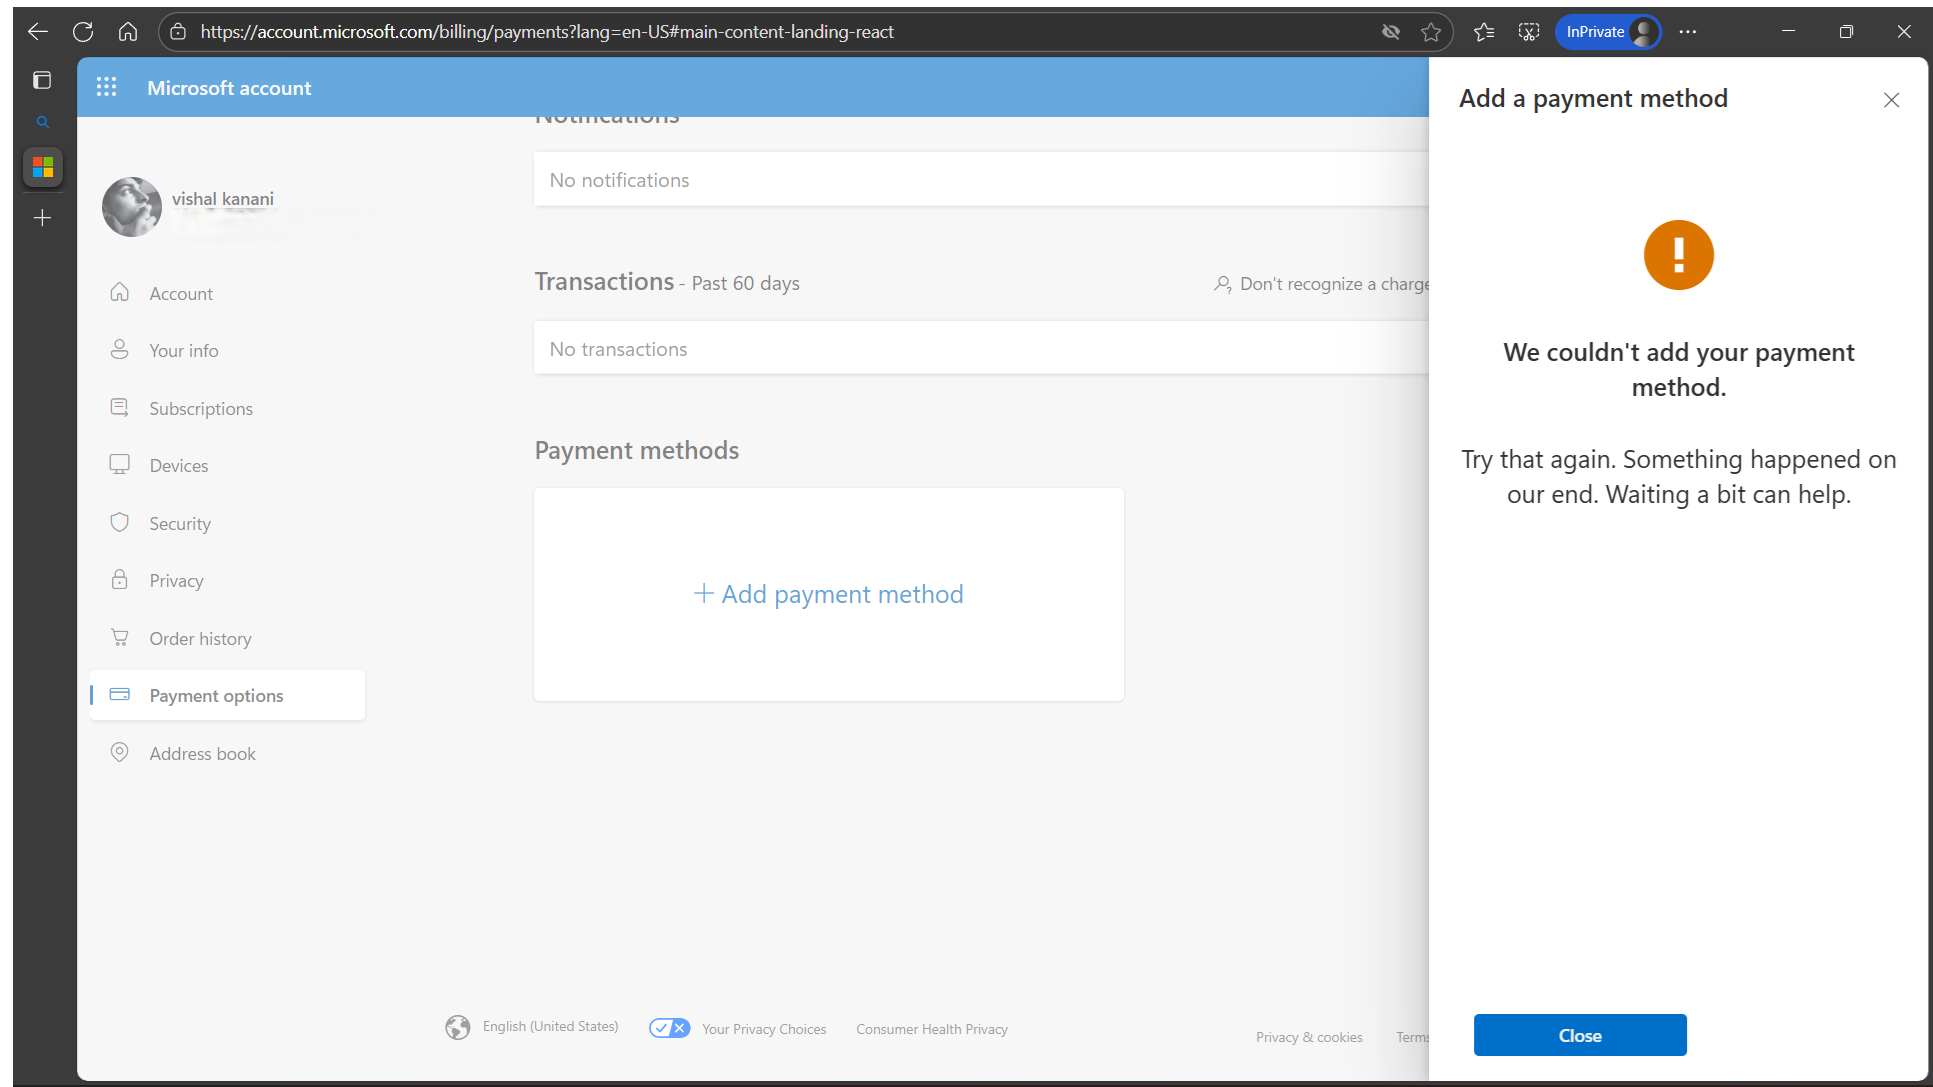Open Subscriptions in the sidebar
Viewport: 1933px width, 1087px height.
pyautogui.click(x=200, y=408)
